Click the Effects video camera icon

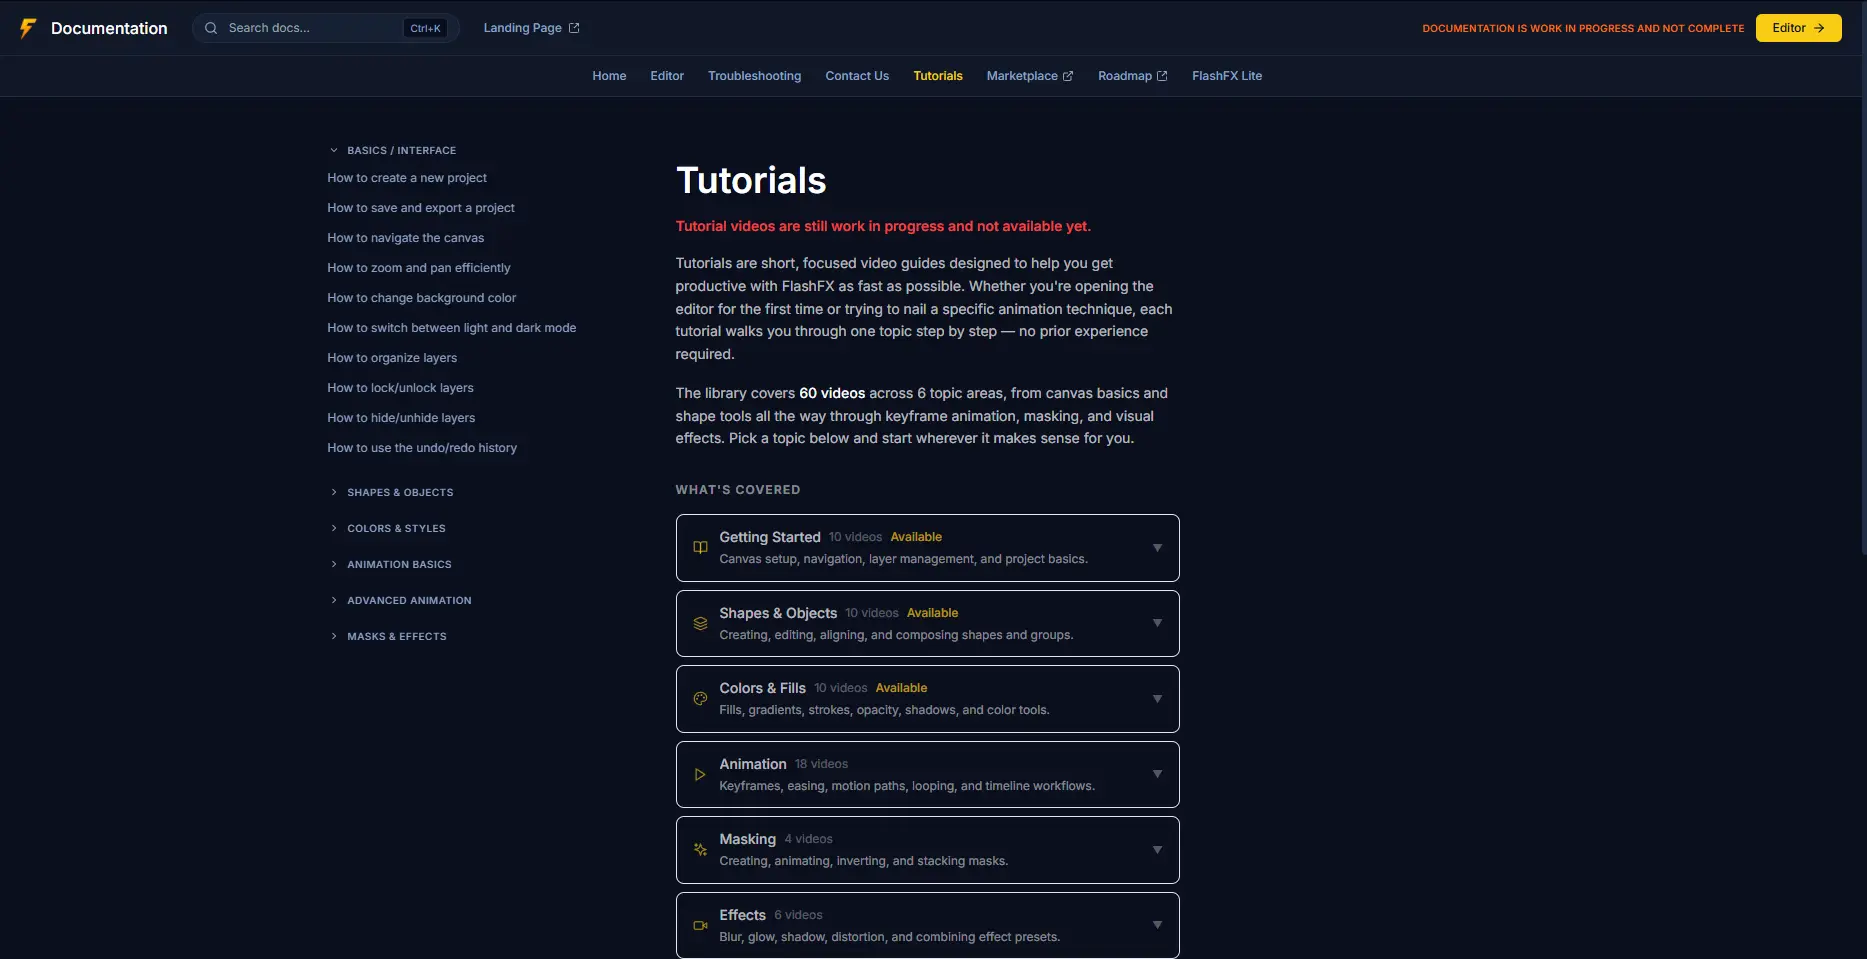700,925
